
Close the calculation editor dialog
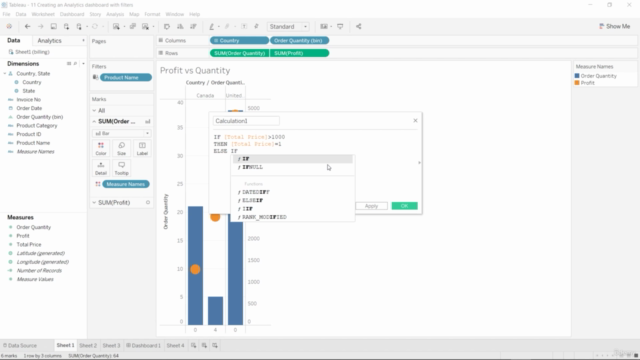click(415, 120)
